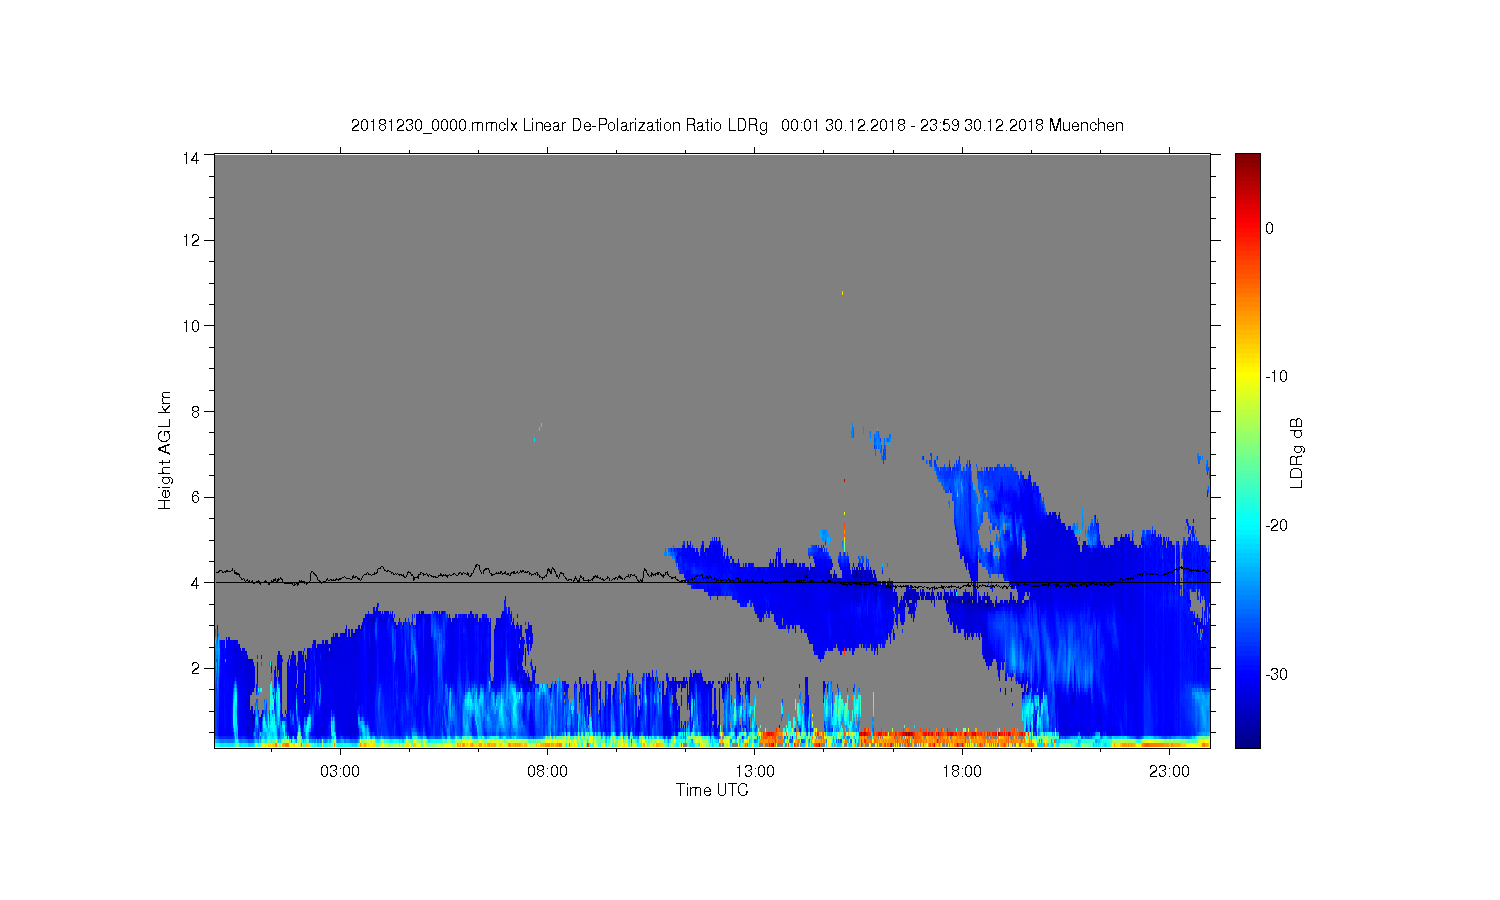Click the plot title text
1500x900 pixels.
(x=737, y=126)
